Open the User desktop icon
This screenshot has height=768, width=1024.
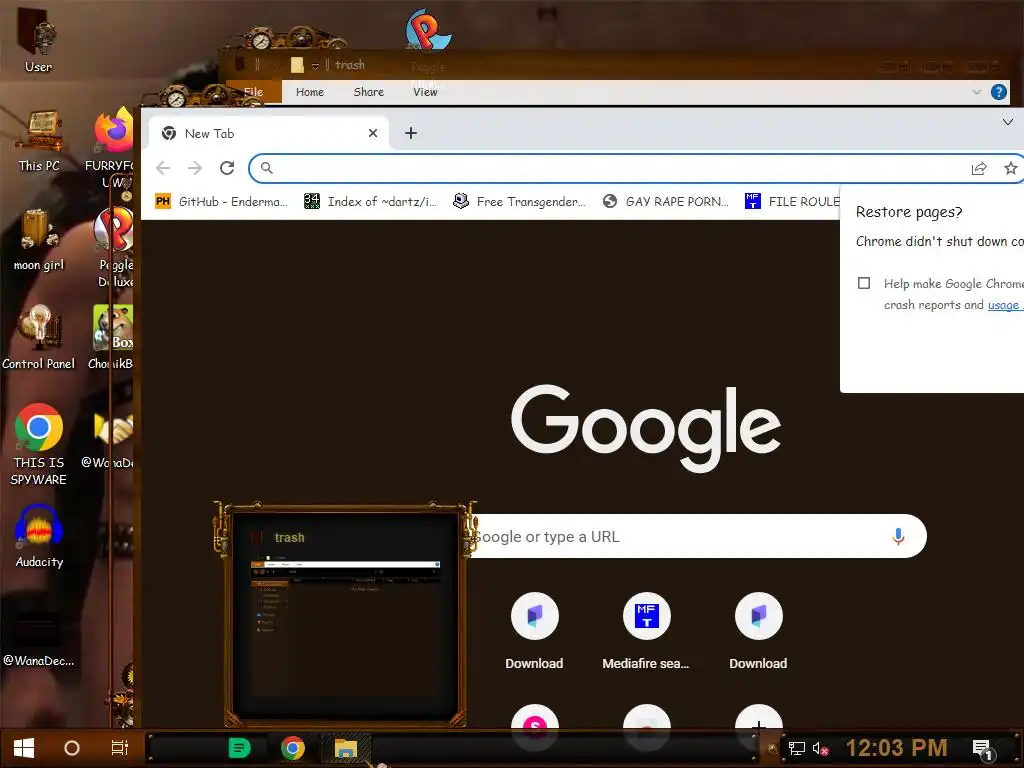coord(38,42)
